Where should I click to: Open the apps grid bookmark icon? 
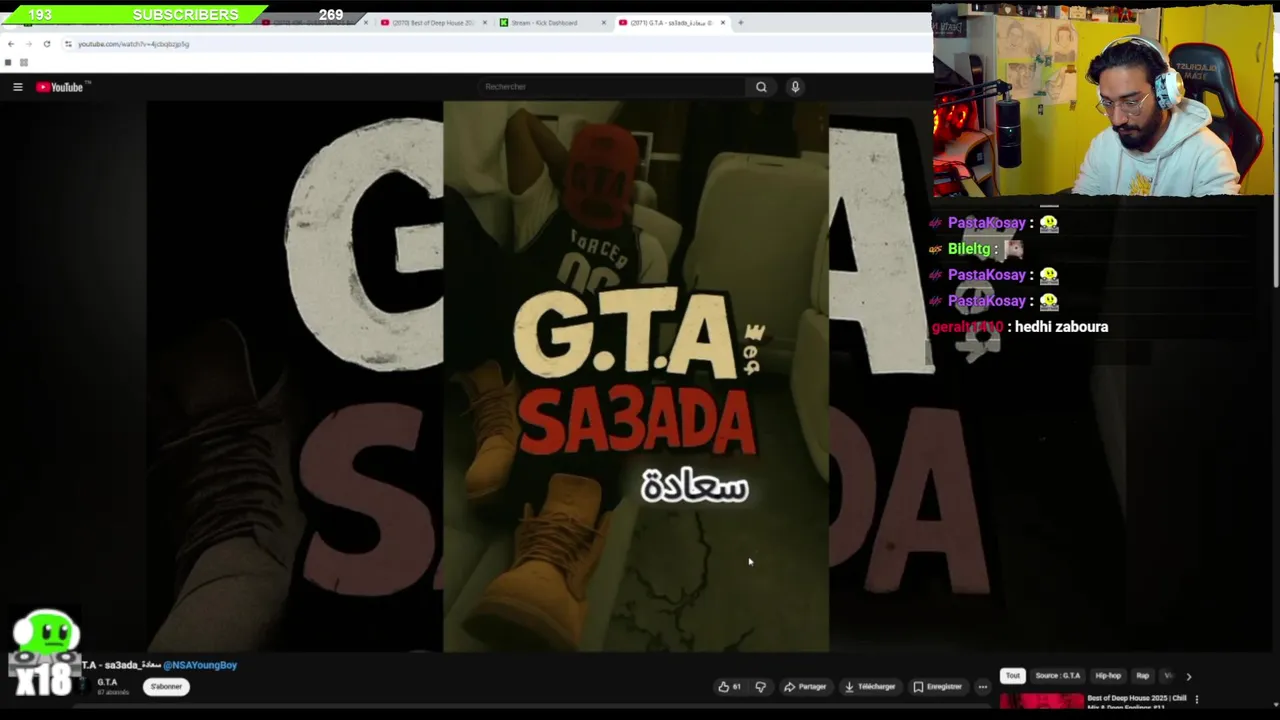click(x=24, y=62)
